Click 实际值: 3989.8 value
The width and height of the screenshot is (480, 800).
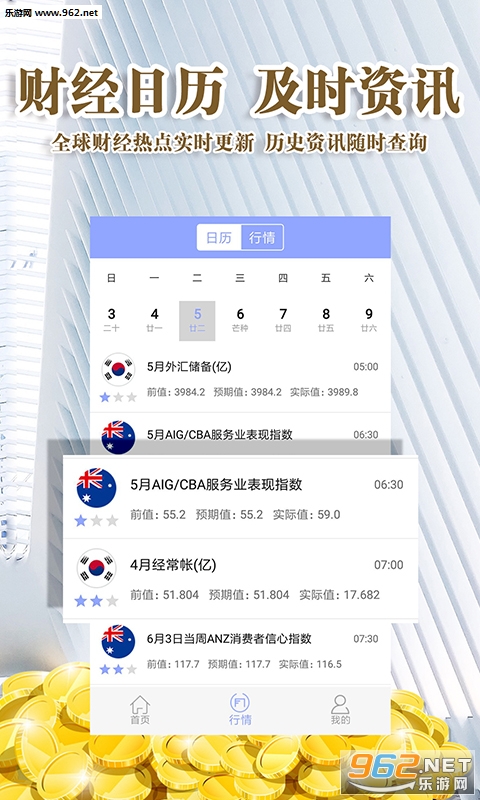[x=324, y=392]
